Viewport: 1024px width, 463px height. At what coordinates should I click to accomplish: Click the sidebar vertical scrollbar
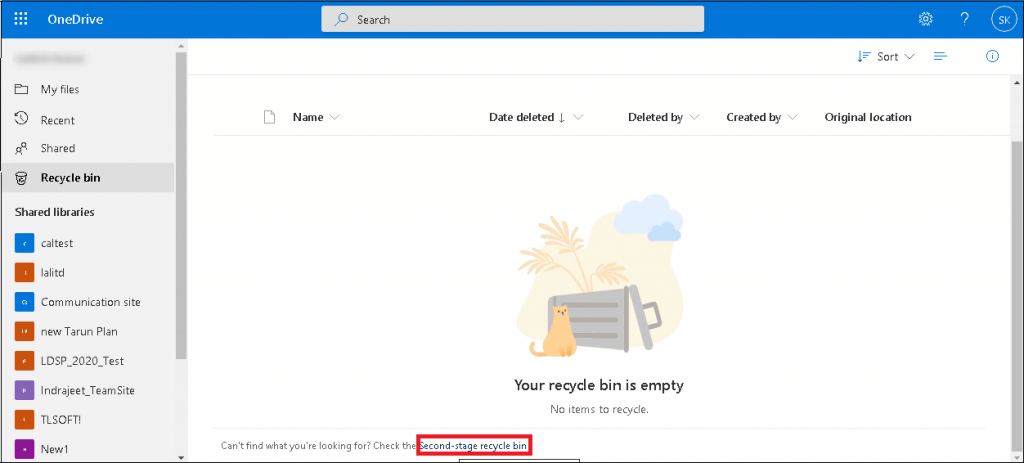click(x=181, y=206)
